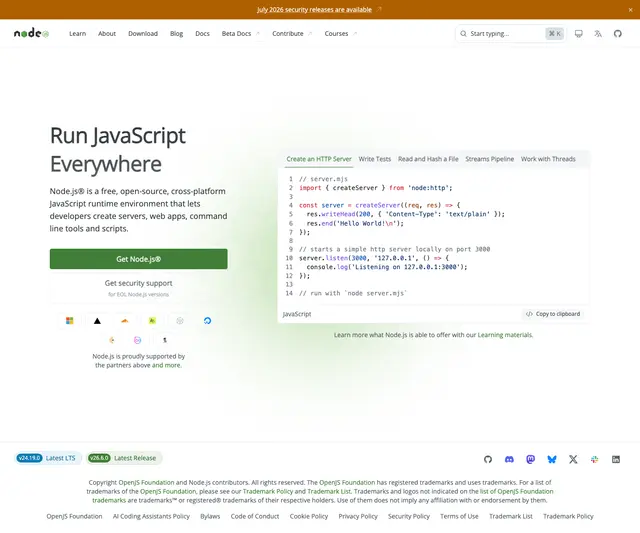Open the GitHub icon in the footer
The height and width of the screenshot is (533, 640).
click(x=488, y=459)
